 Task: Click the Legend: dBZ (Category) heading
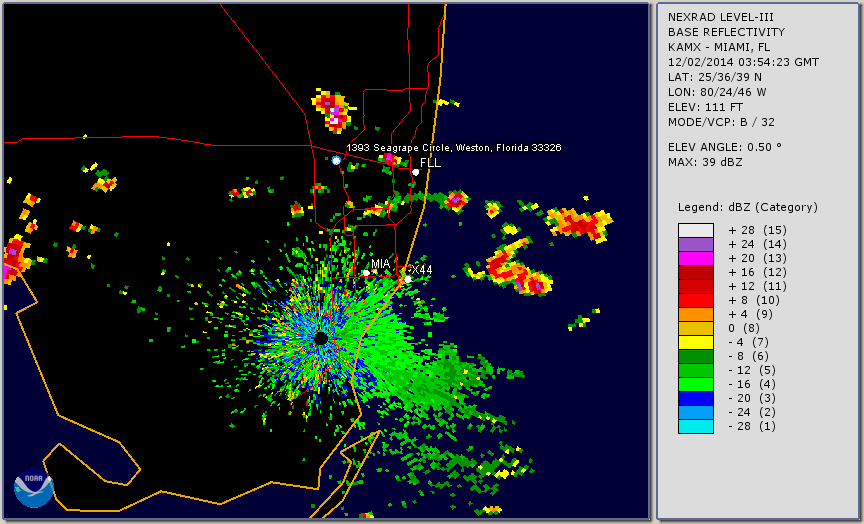click(748, 207)
